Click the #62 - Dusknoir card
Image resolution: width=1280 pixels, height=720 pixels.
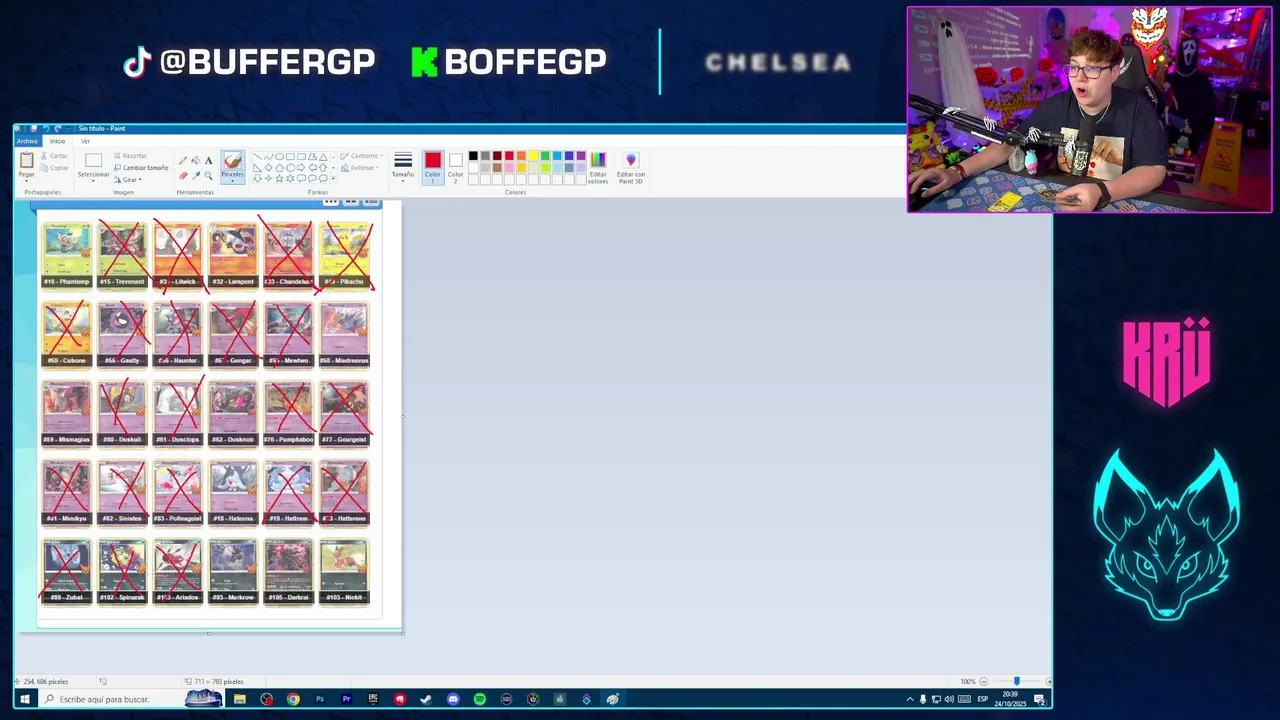tap(233, 413)
